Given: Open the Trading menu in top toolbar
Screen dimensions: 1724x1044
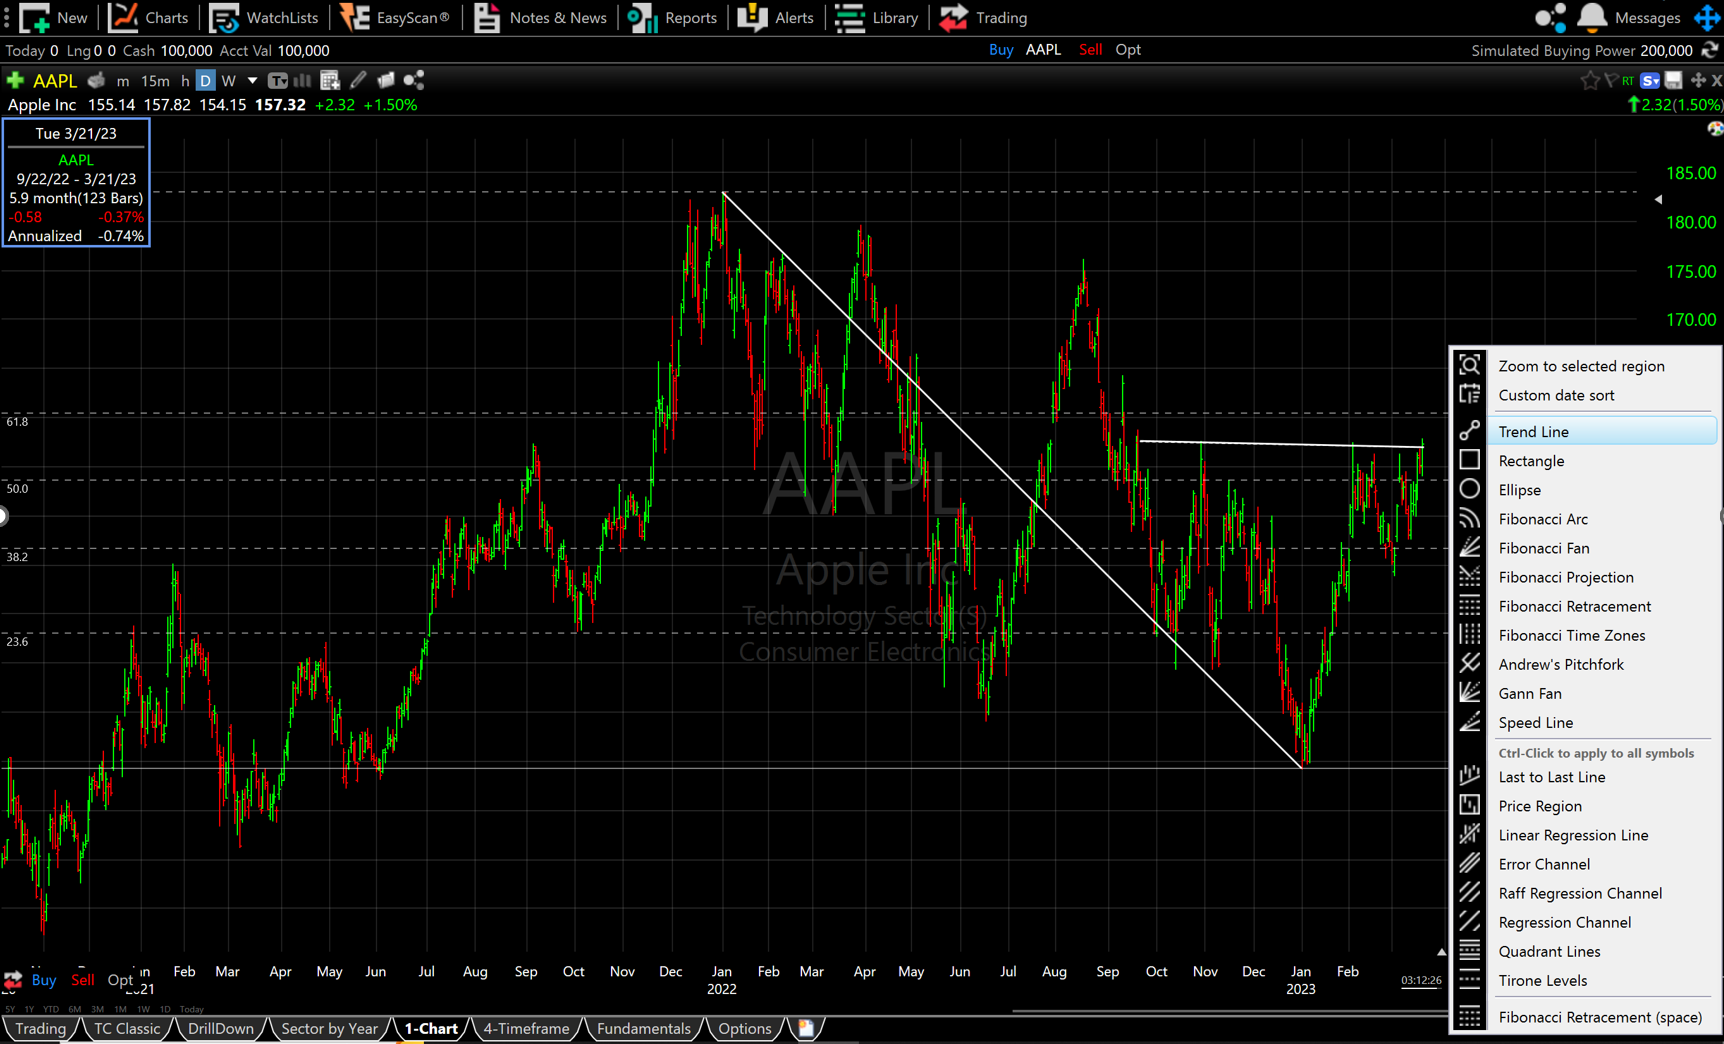Looking at the screenshot, I should [983, 17].
